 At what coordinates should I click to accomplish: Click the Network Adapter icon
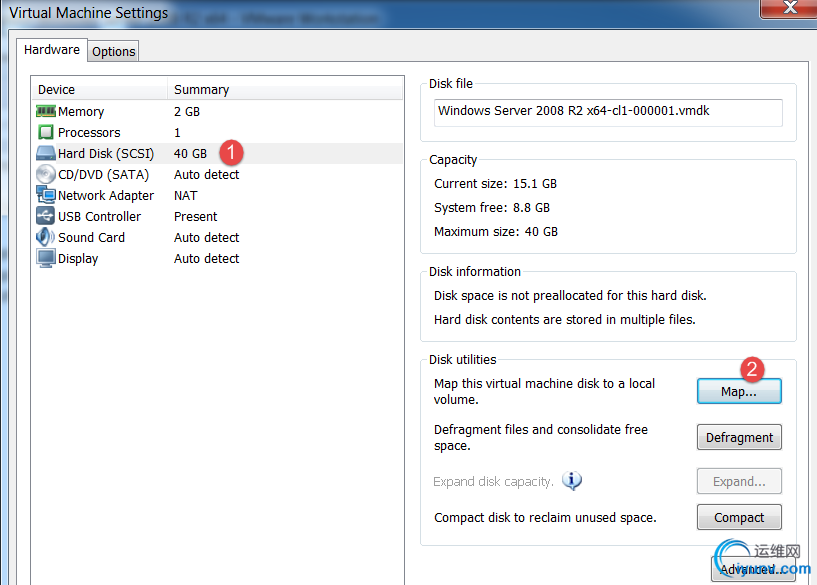(x=46, y=195)
